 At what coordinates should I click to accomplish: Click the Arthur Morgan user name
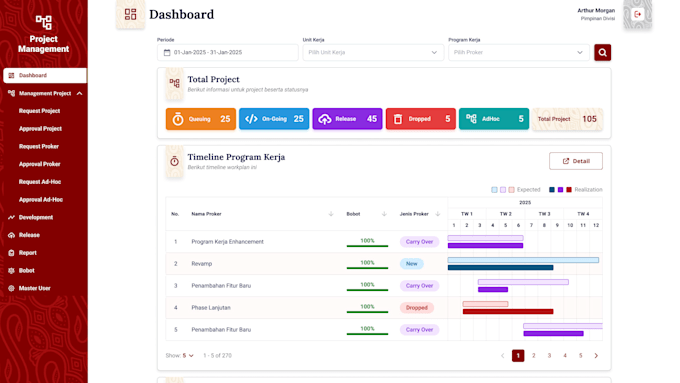[x=596, y=10]
